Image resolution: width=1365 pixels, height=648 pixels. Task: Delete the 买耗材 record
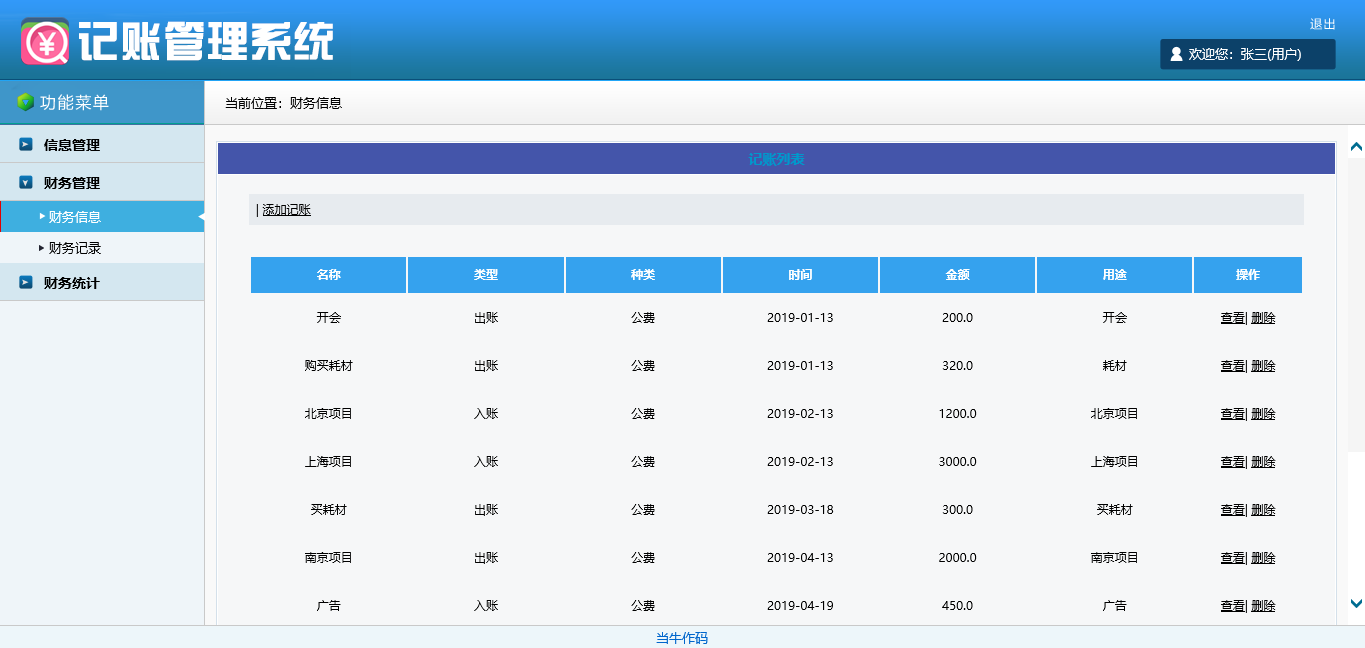point(1263,510)
